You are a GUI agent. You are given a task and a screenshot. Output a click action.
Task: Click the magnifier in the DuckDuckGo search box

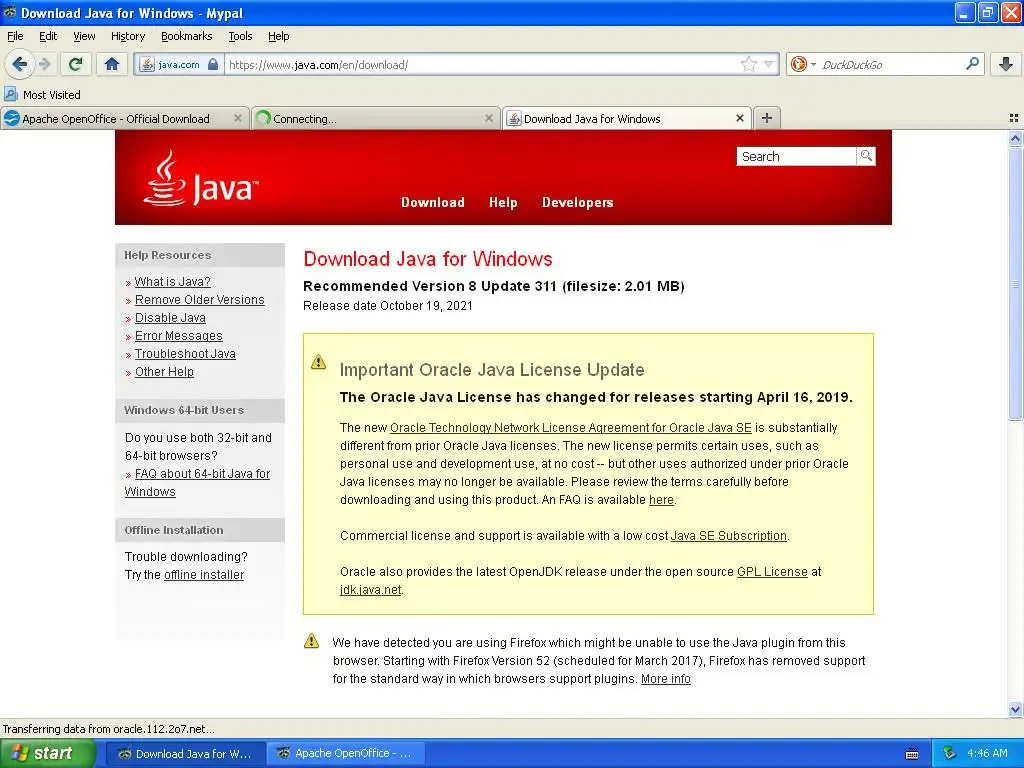[972, 63]
